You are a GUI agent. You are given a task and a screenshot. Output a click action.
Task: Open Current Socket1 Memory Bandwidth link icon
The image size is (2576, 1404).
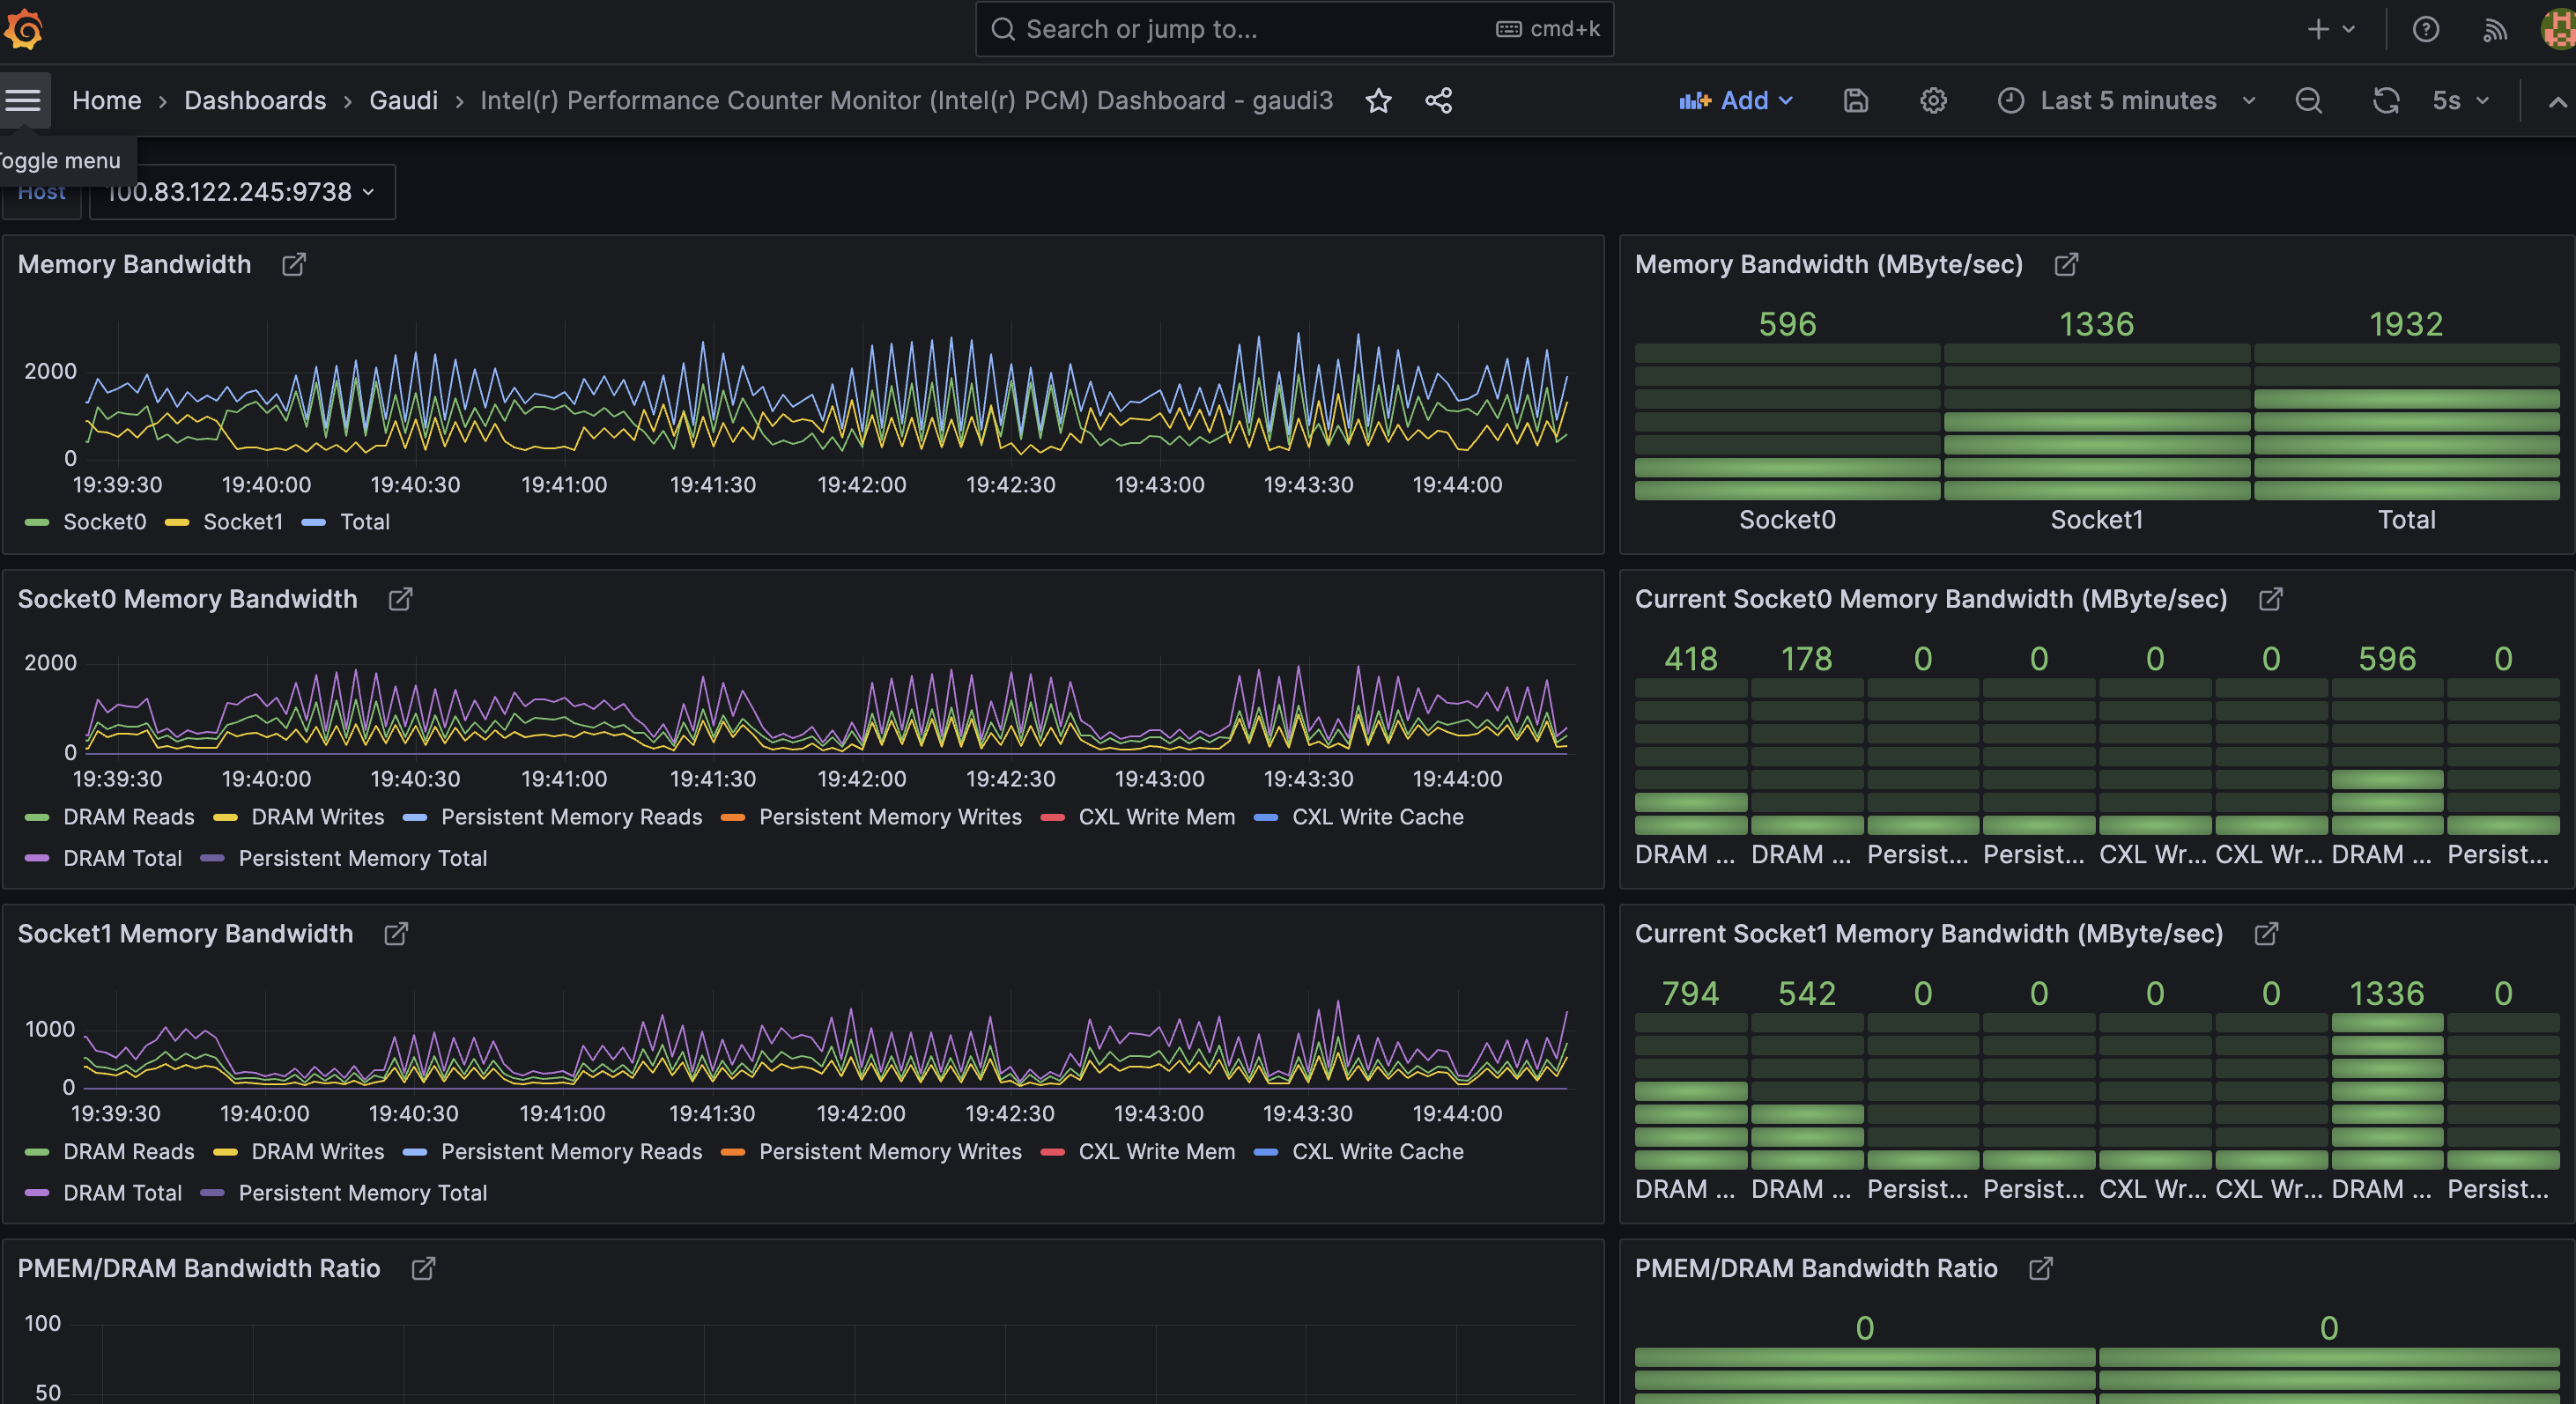tap(2267, 933)
